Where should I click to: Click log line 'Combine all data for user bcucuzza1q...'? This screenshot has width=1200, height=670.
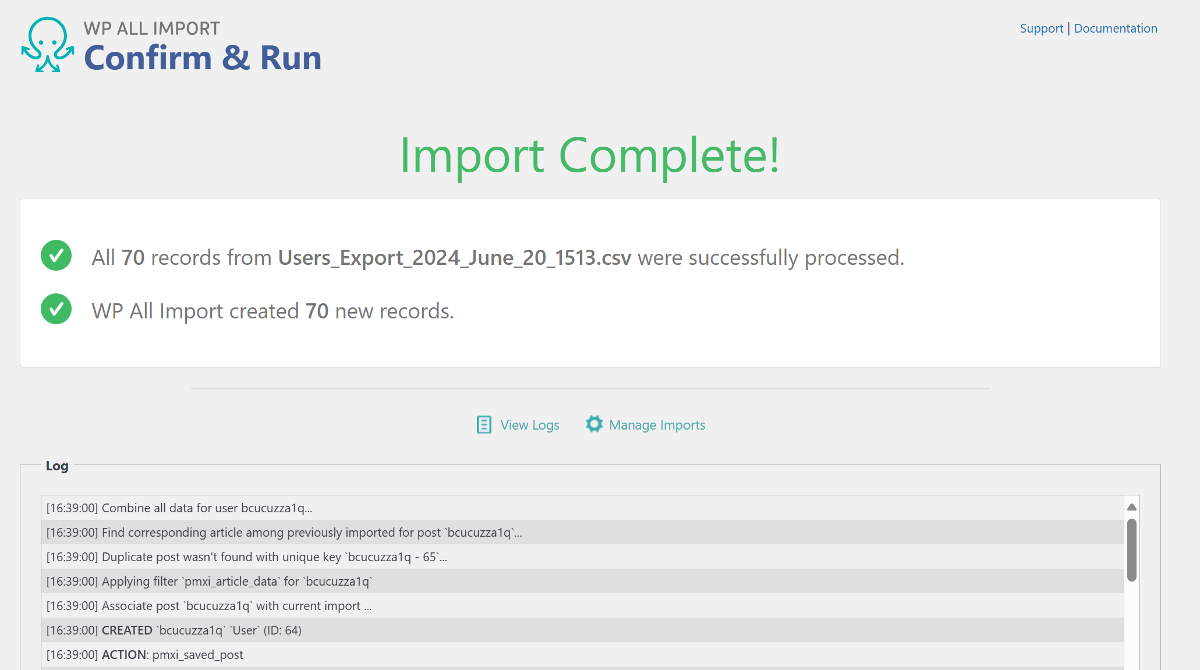point(582,508)
